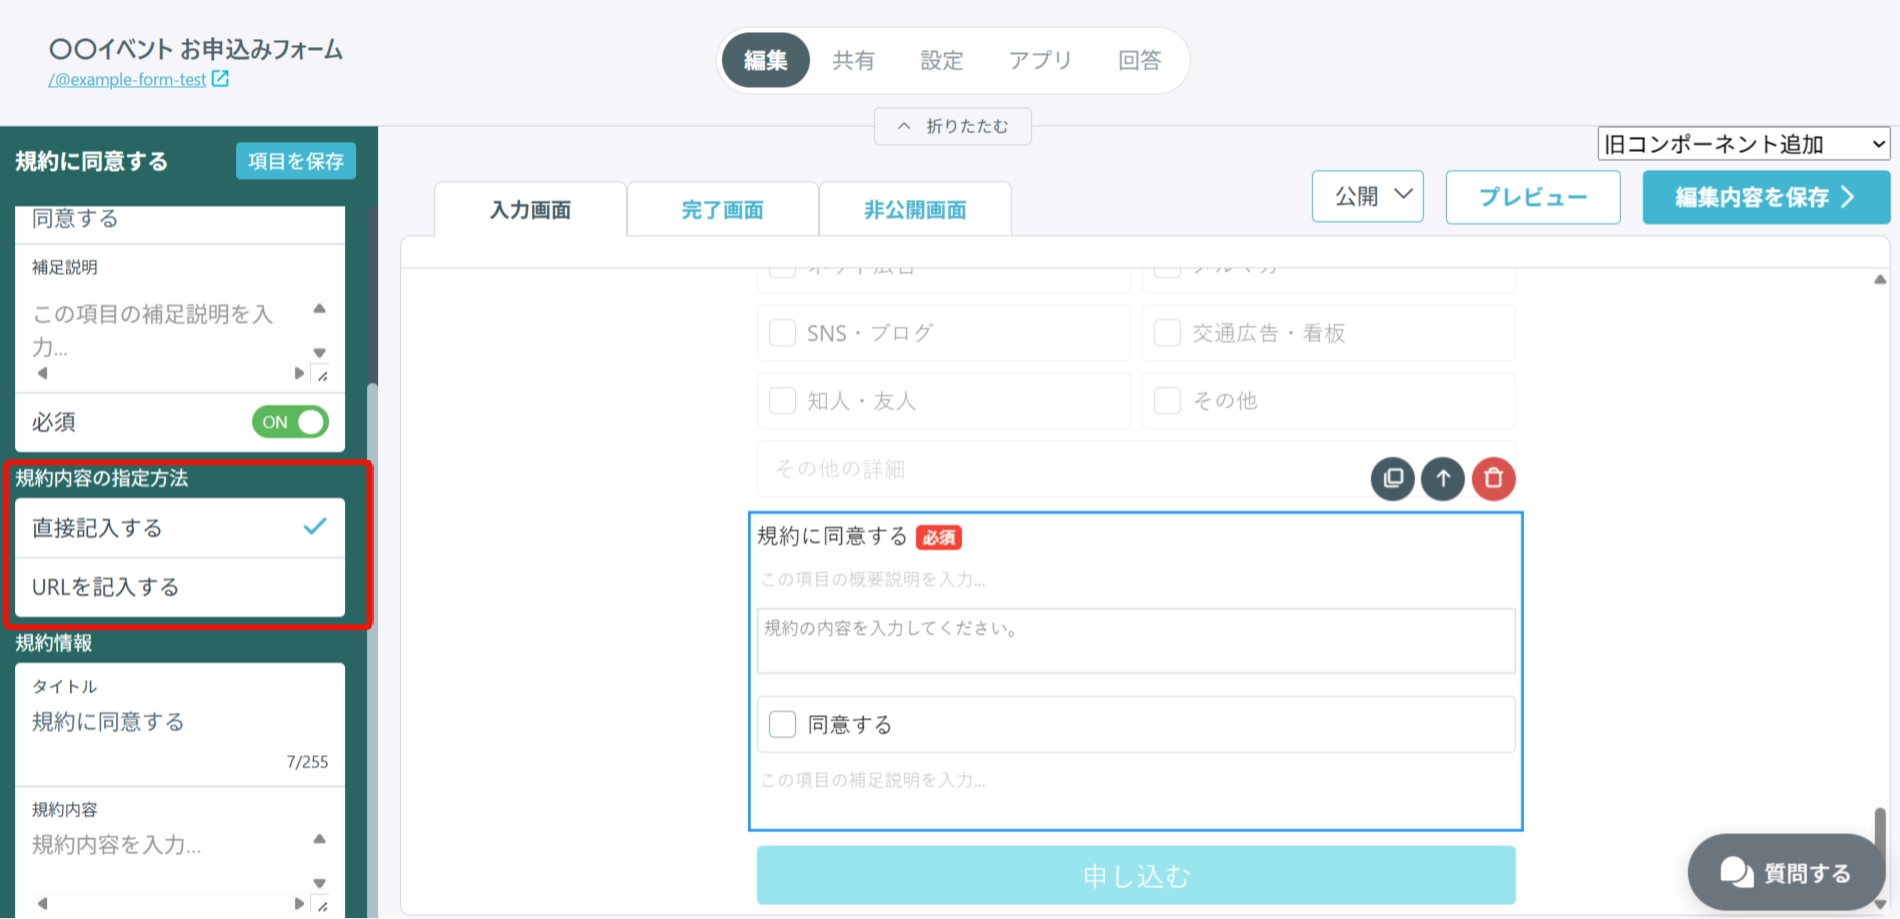Click the up arrow in 補足説明 textarea
1900x919 pixels.
coord(320,308)
